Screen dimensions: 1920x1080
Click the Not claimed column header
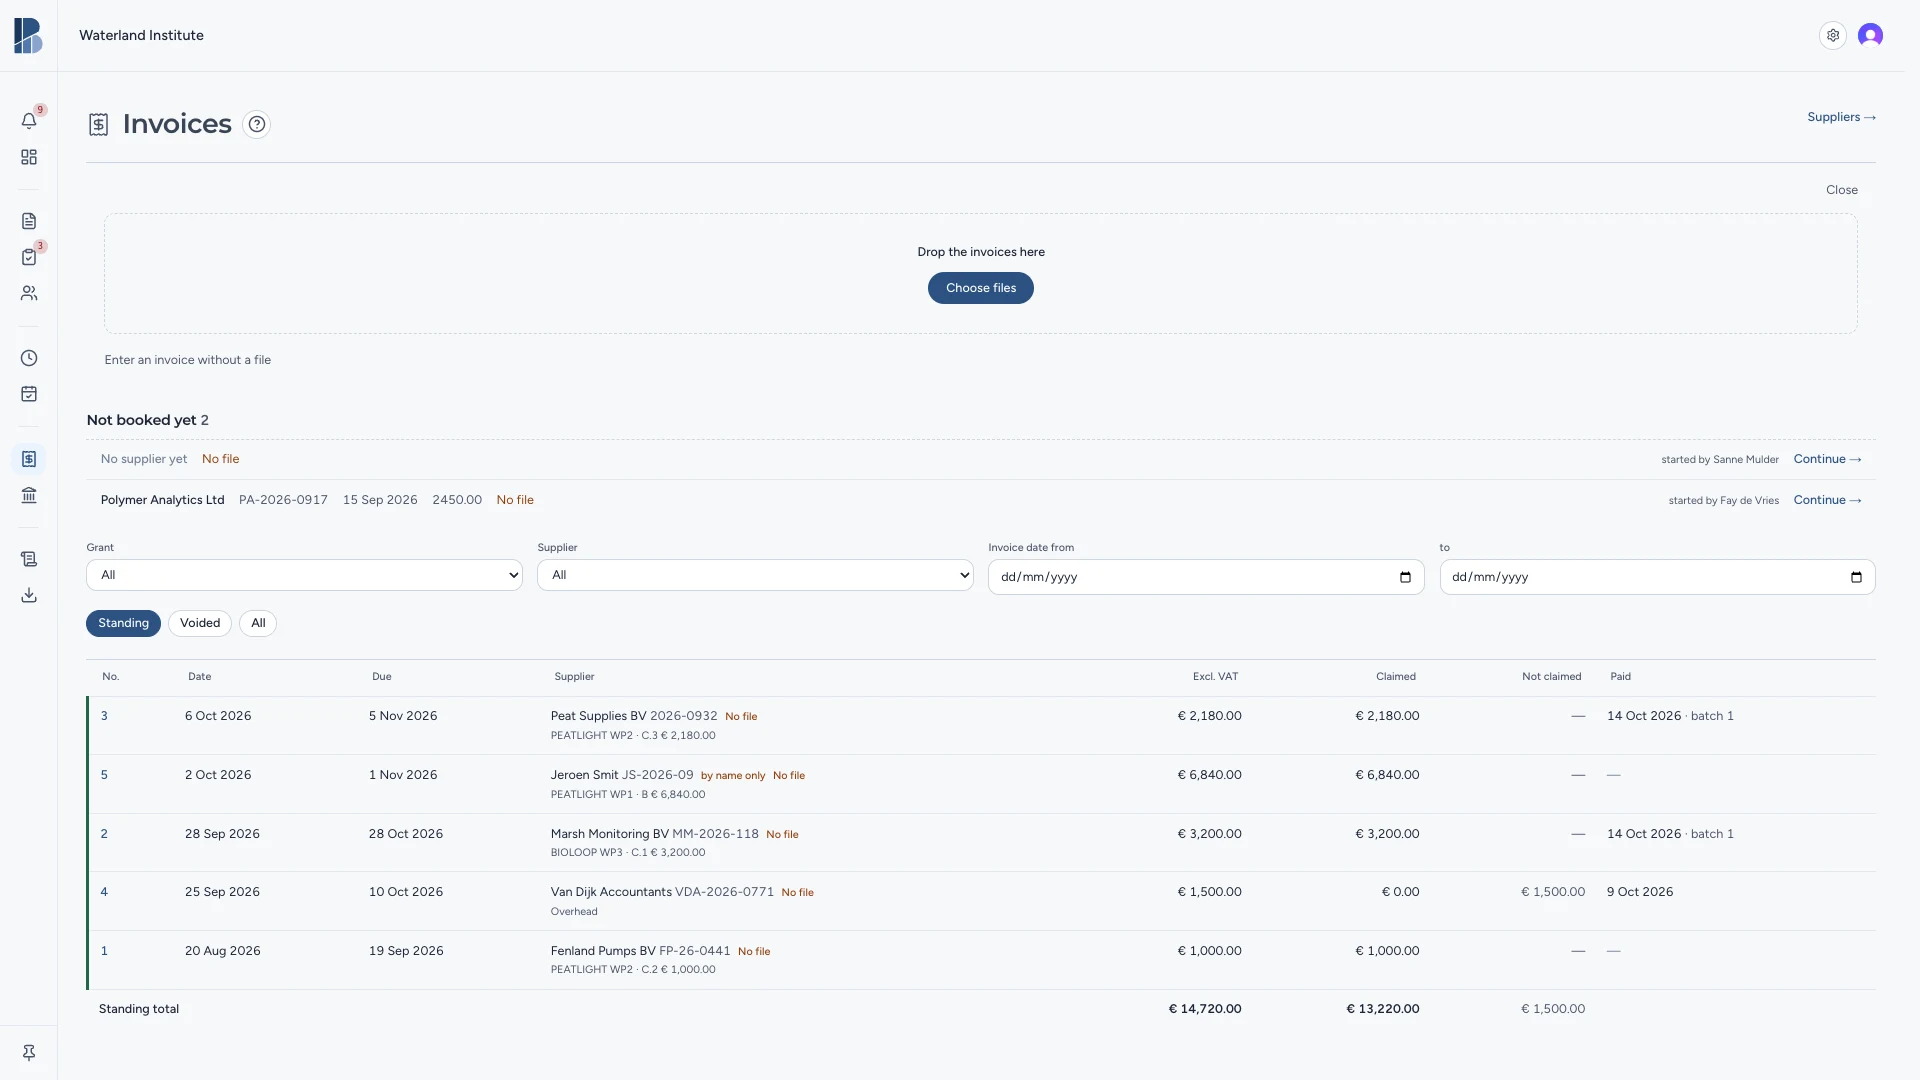[1551, 677]
